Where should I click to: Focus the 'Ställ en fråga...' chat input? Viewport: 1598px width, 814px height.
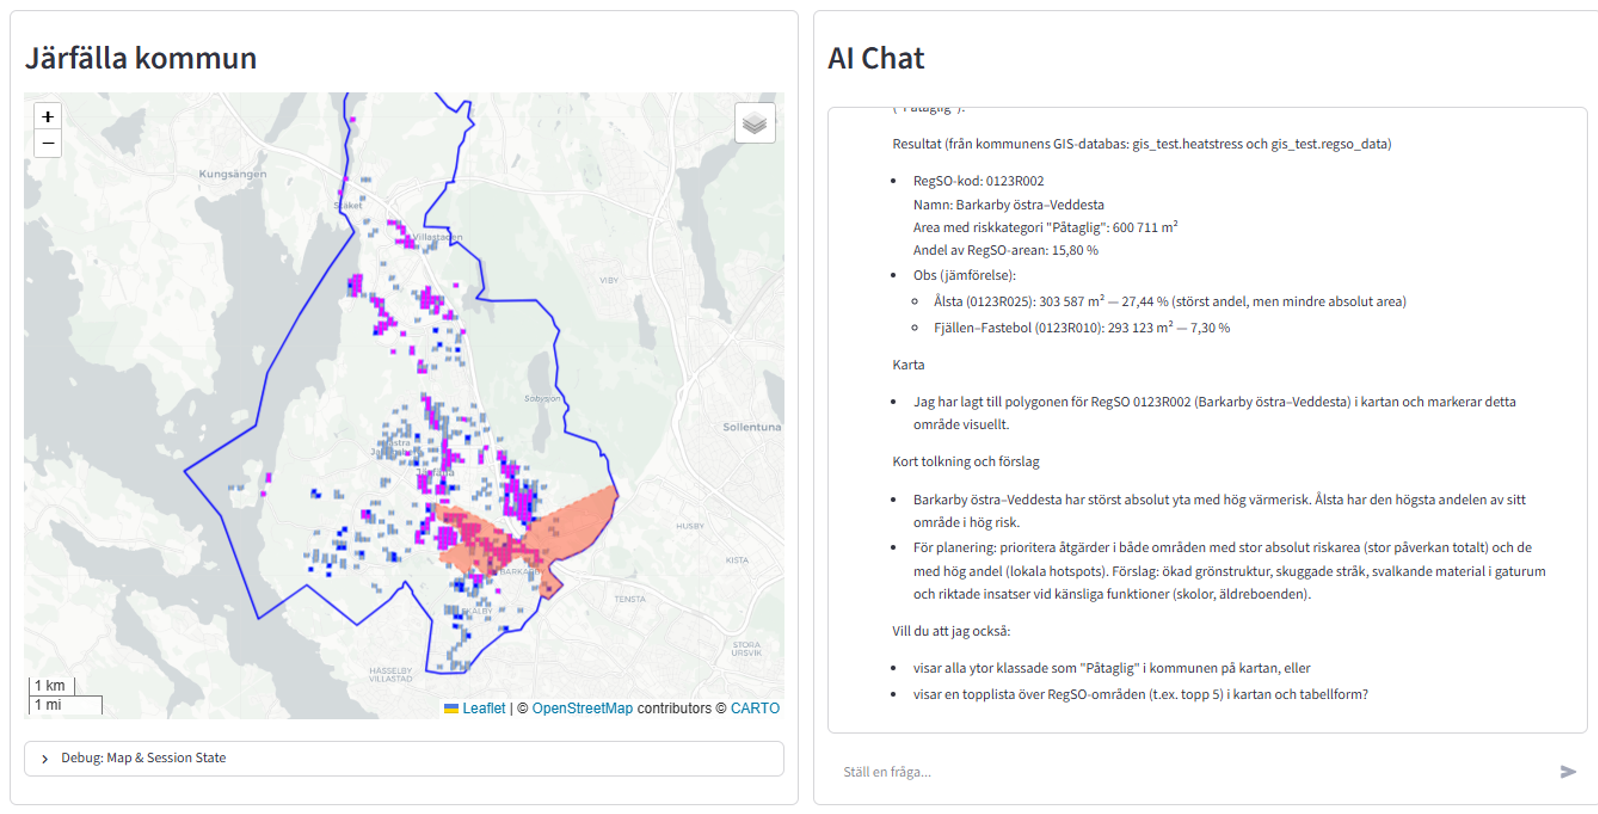(1190, 771)
